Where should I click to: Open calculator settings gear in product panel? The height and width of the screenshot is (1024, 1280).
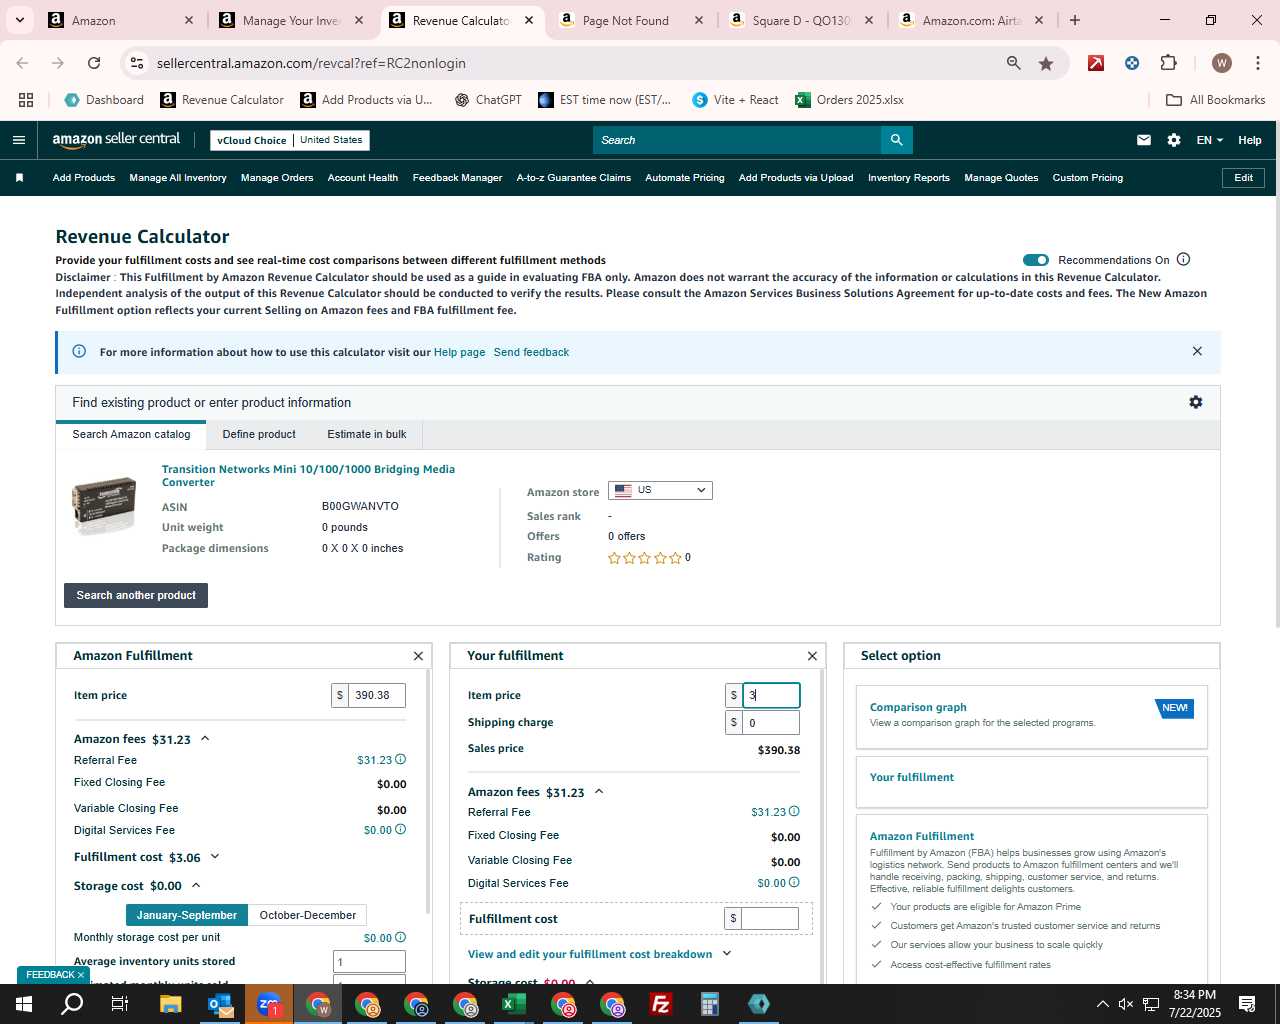[x=1196, y=402]
